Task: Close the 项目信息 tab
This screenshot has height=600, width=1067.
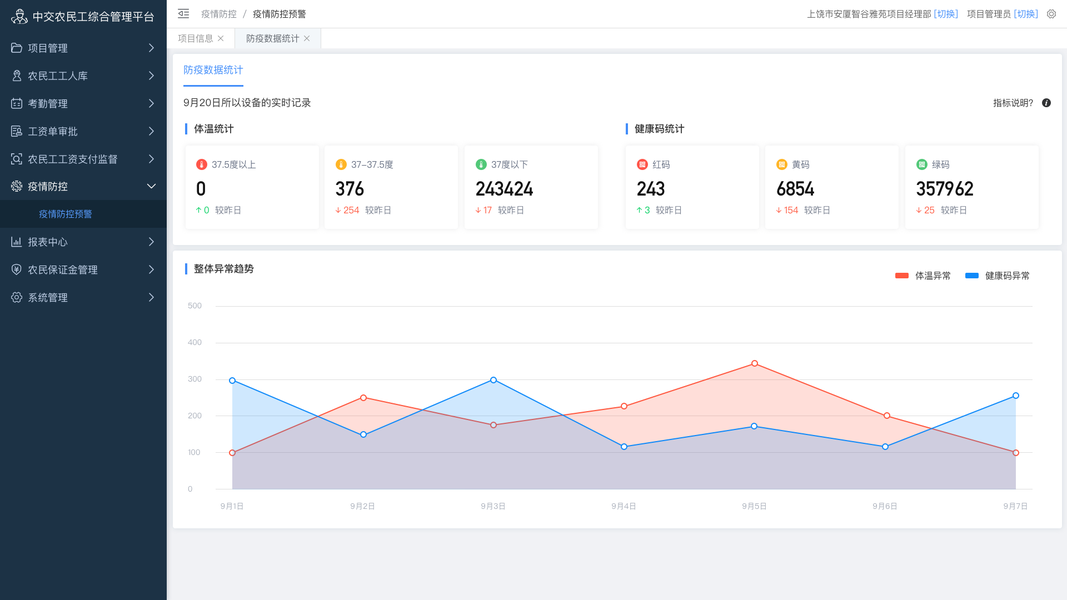Action: tap(220, 39)
